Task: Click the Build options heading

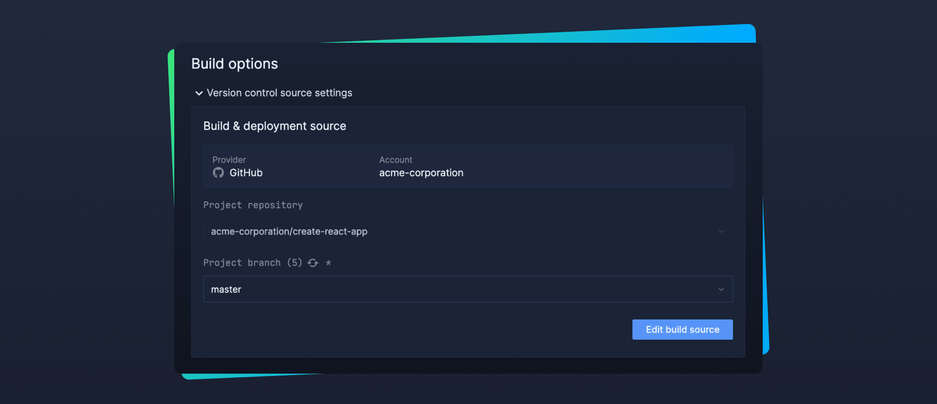Action: point(234,64)
